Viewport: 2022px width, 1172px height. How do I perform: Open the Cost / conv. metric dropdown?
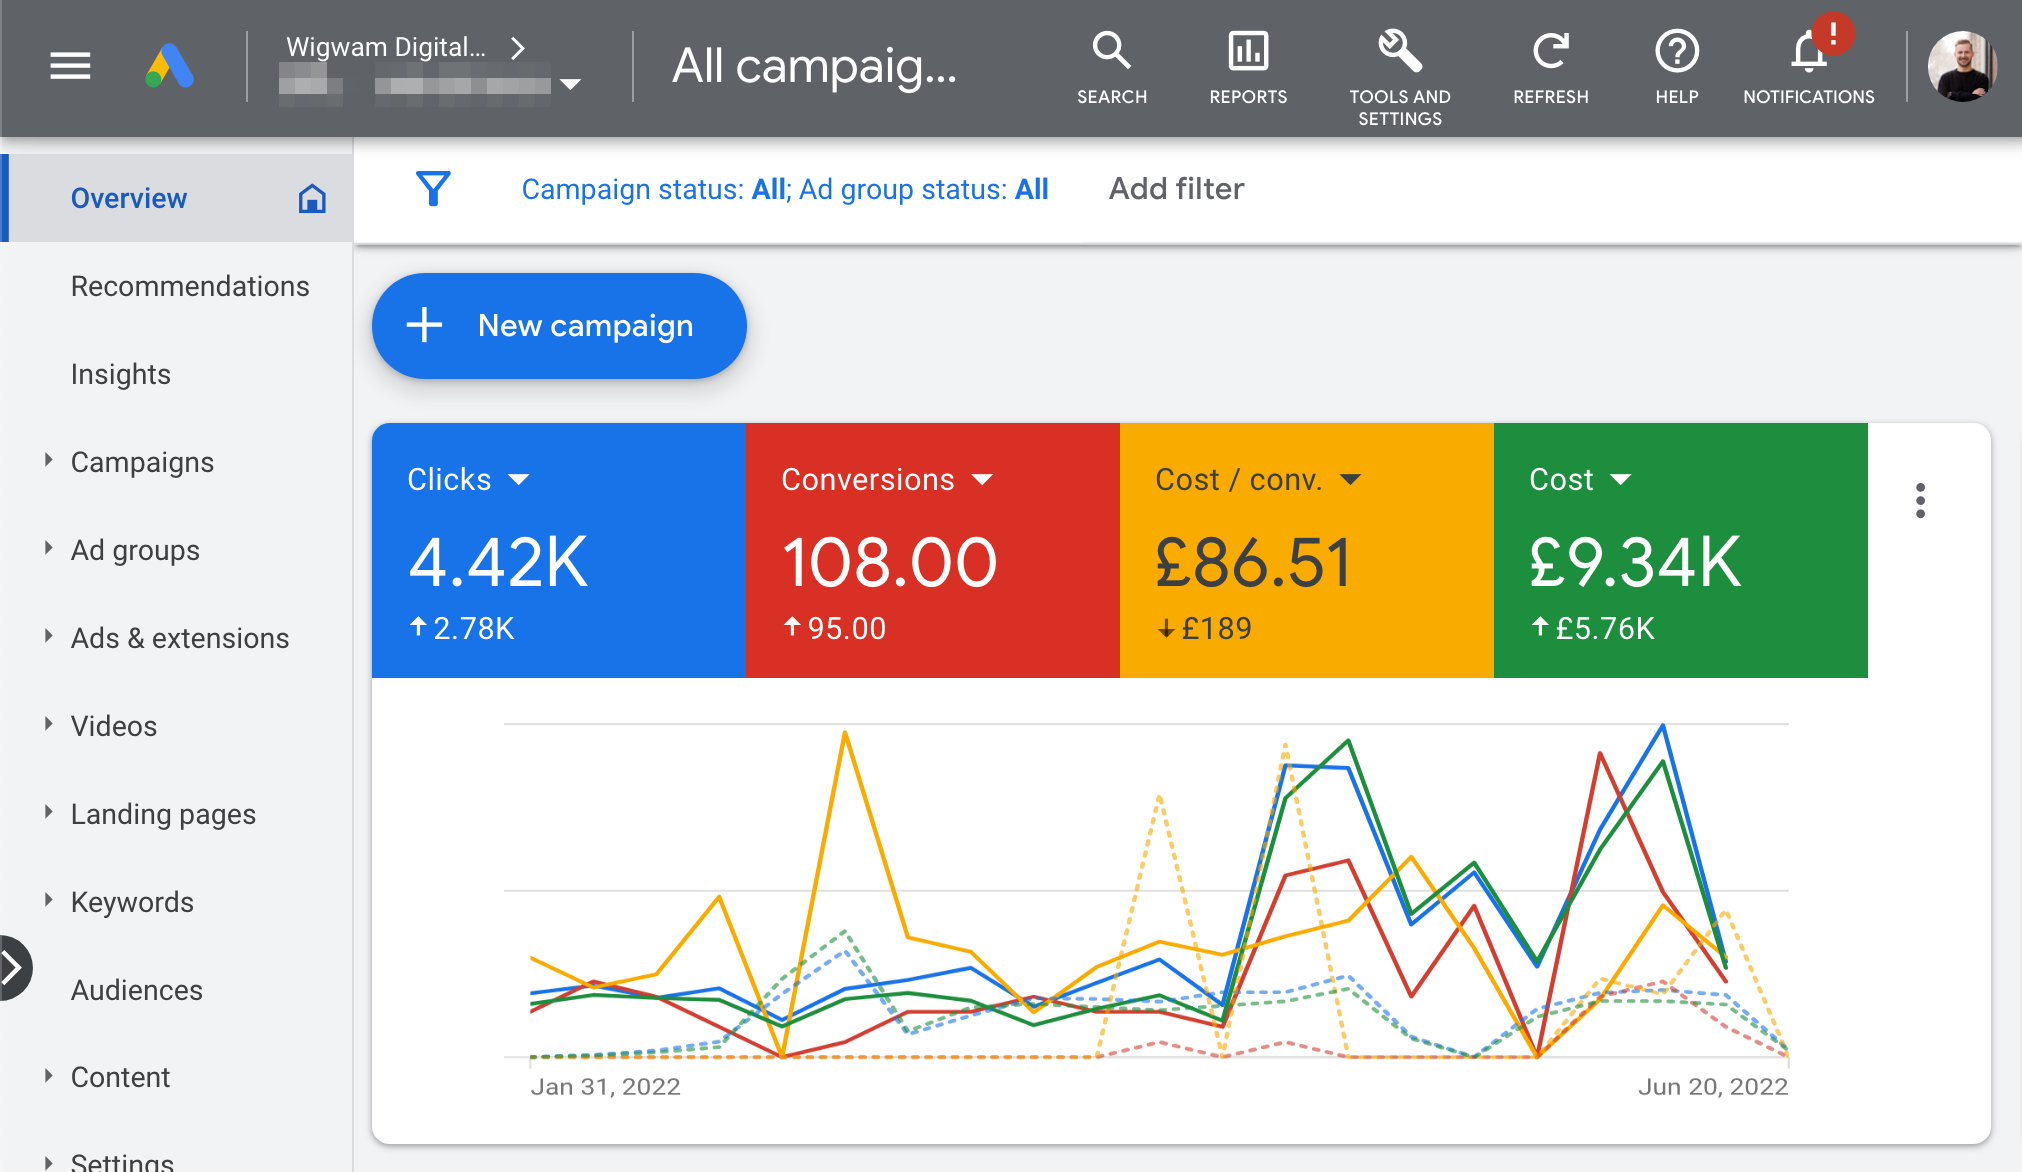coord(1350,480)
